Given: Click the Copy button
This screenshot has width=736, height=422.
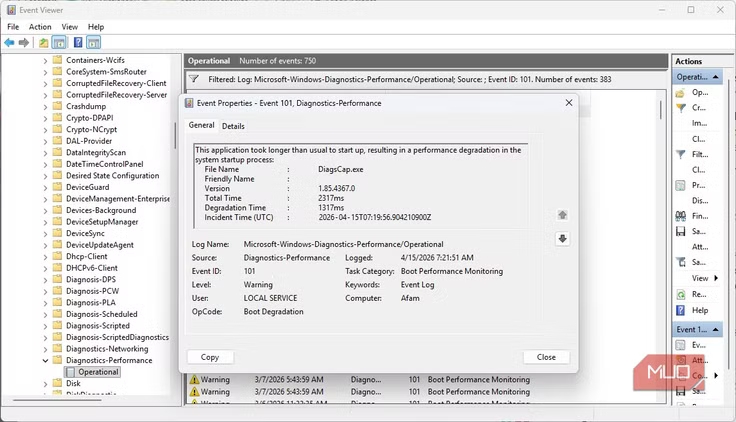Looking at the screenshot, I should 210,357.
